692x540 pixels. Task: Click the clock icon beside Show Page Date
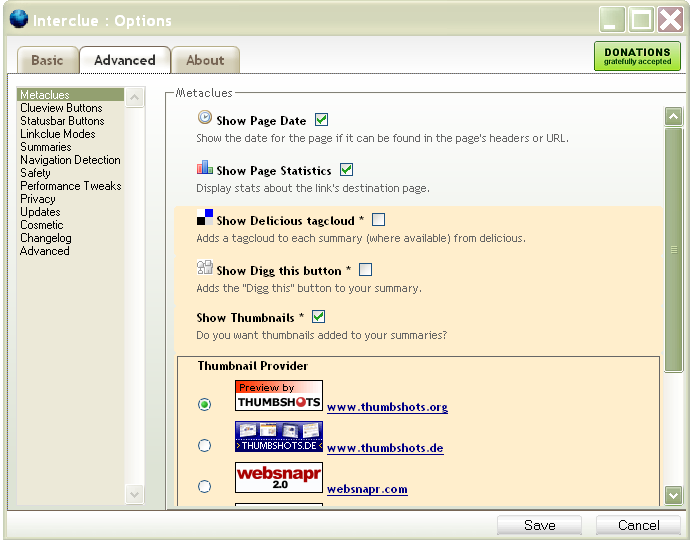(204, 117)
